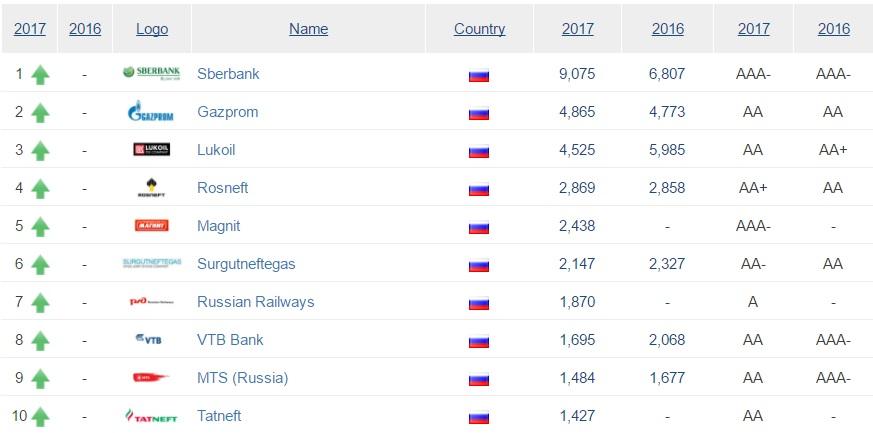Click the Logo column header
The width and height of the screenshot is (873, 433).
[x=152, y=29]
